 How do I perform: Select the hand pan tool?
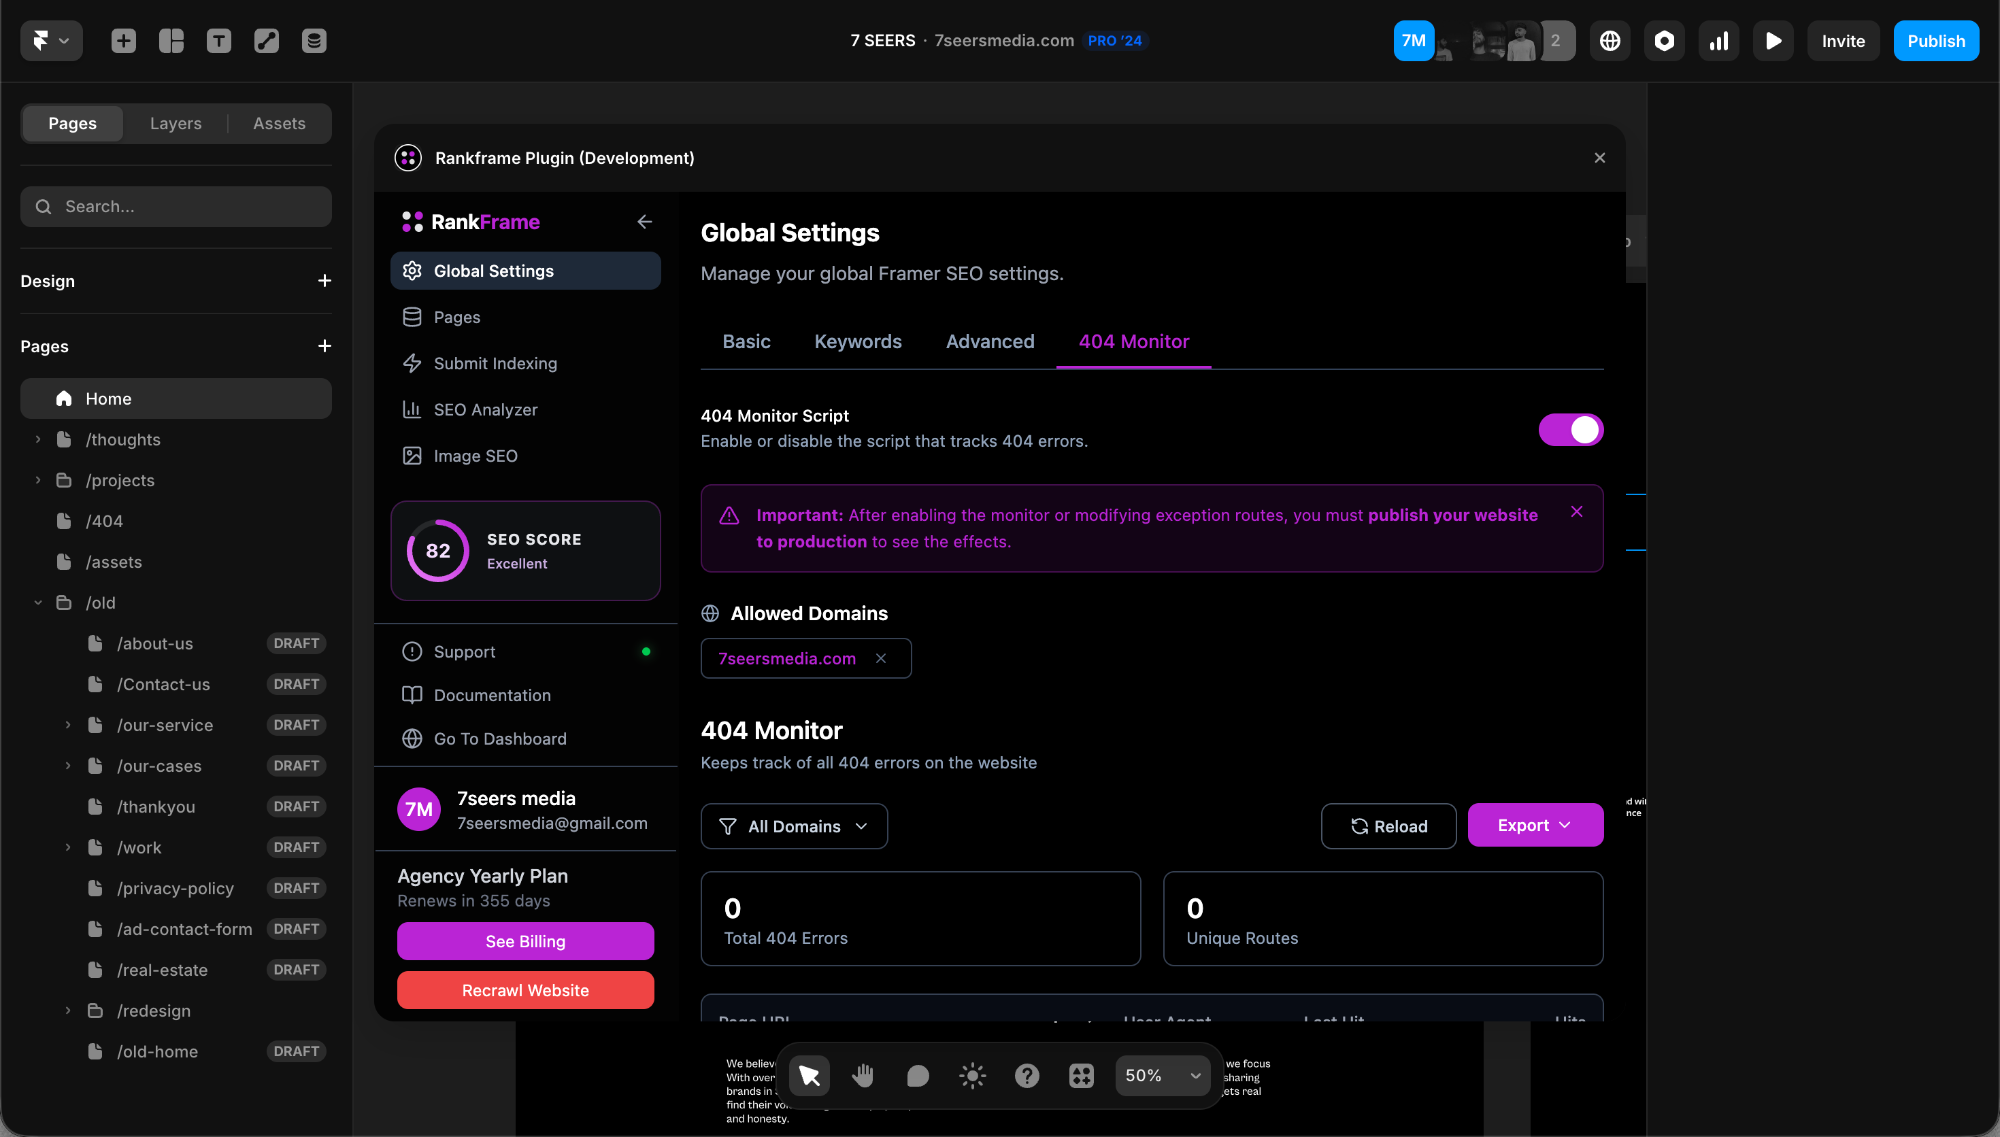[x=862, y=1075]
